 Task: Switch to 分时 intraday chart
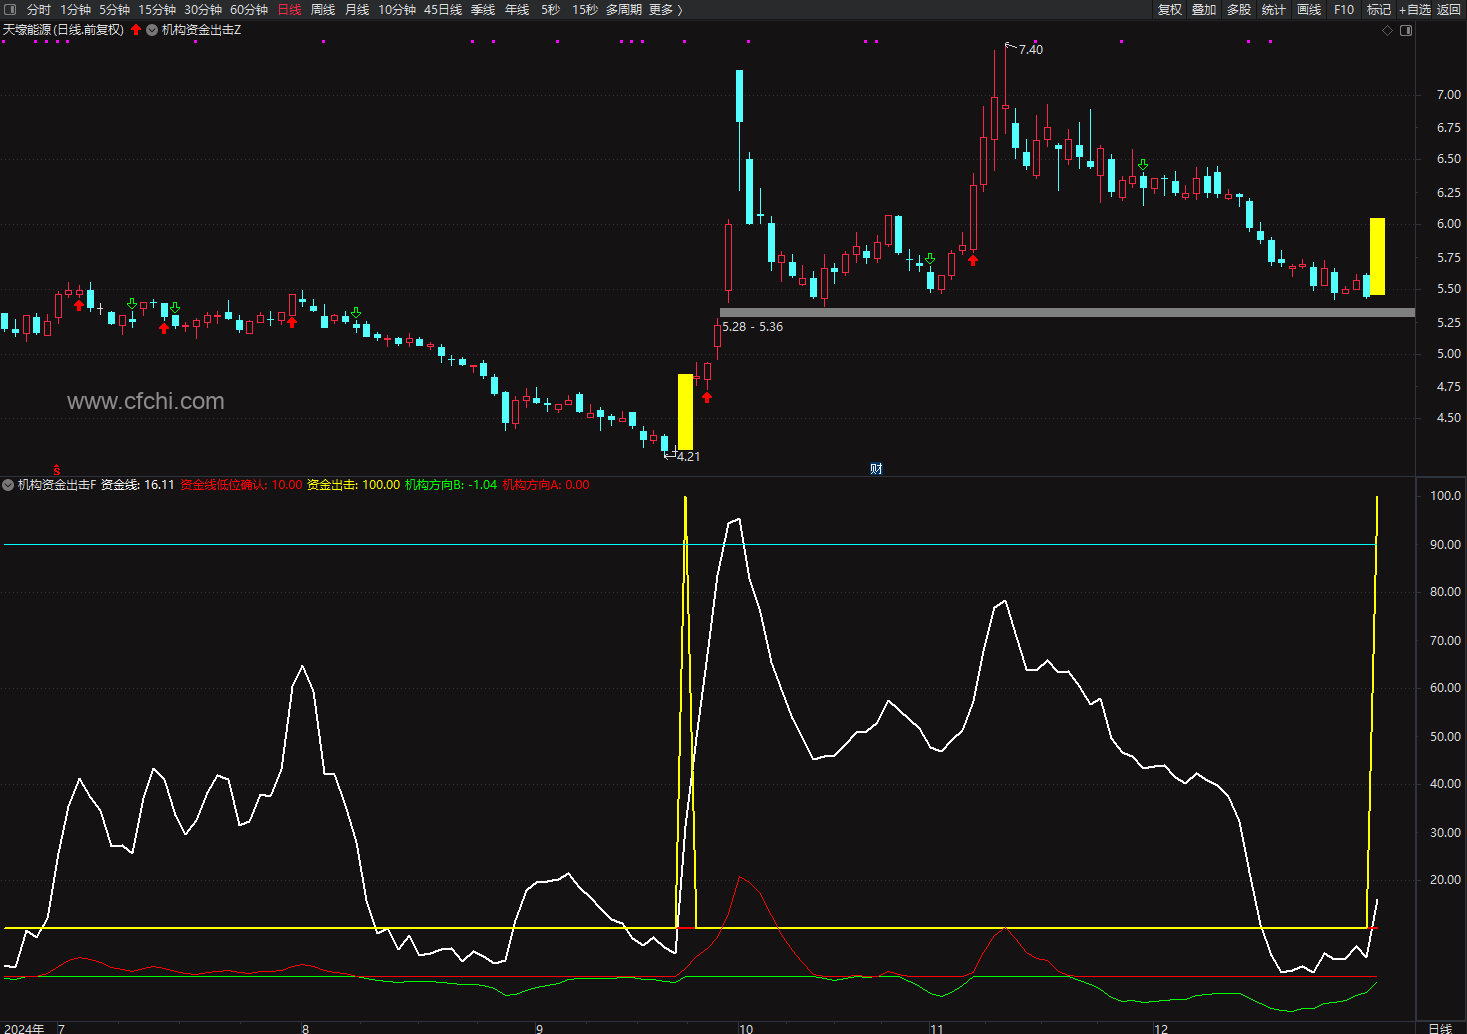pyautogui.click(x=39, y=9)
